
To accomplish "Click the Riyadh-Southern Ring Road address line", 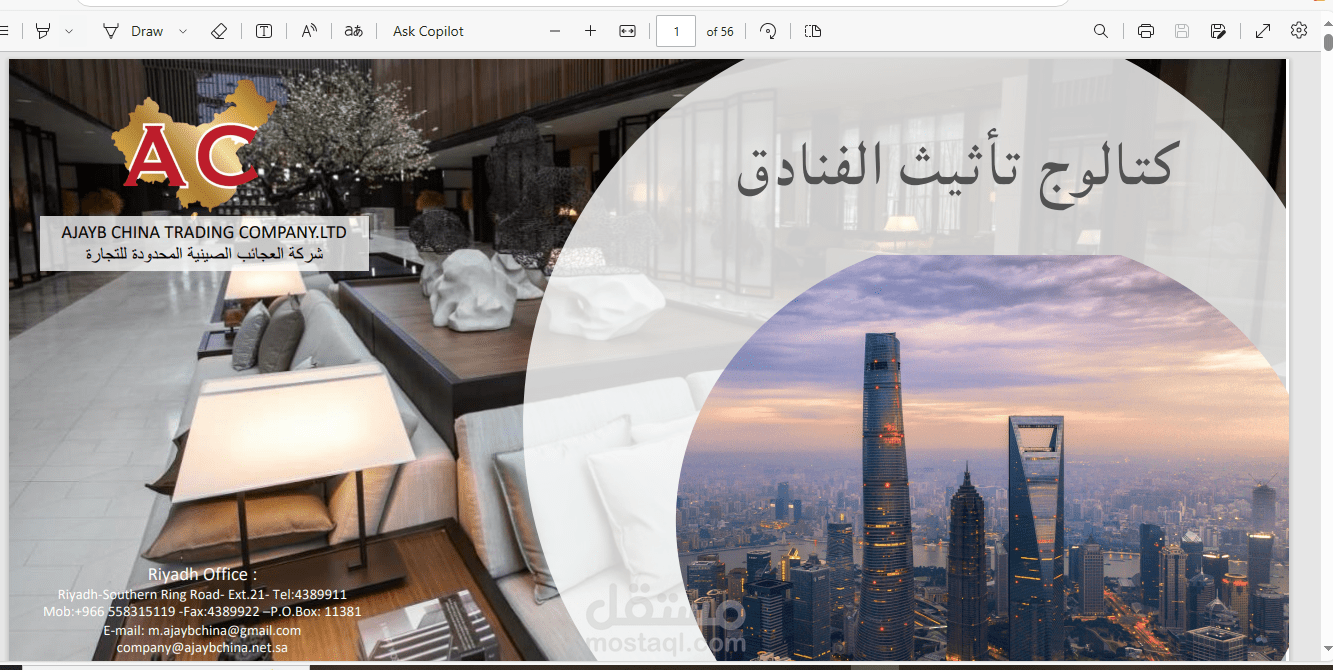I will (x=202, y=594).
